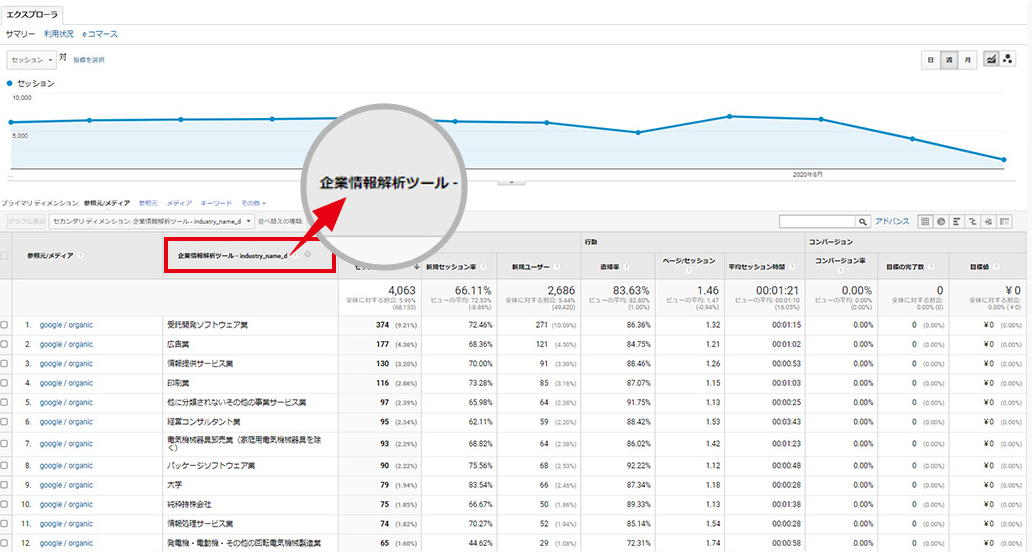Tick the checkbox for row 6 経営コンサルタント業

click(x=5, y=422)
